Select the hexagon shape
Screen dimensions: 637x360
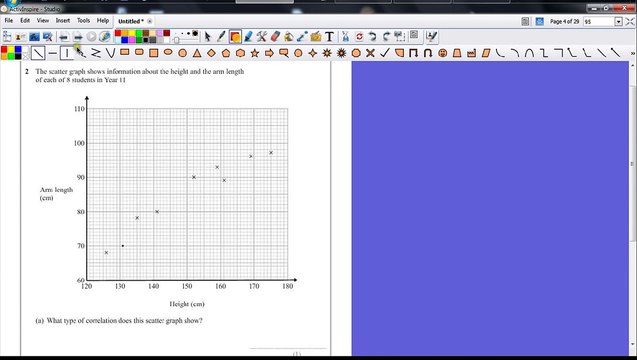point(240,53)
